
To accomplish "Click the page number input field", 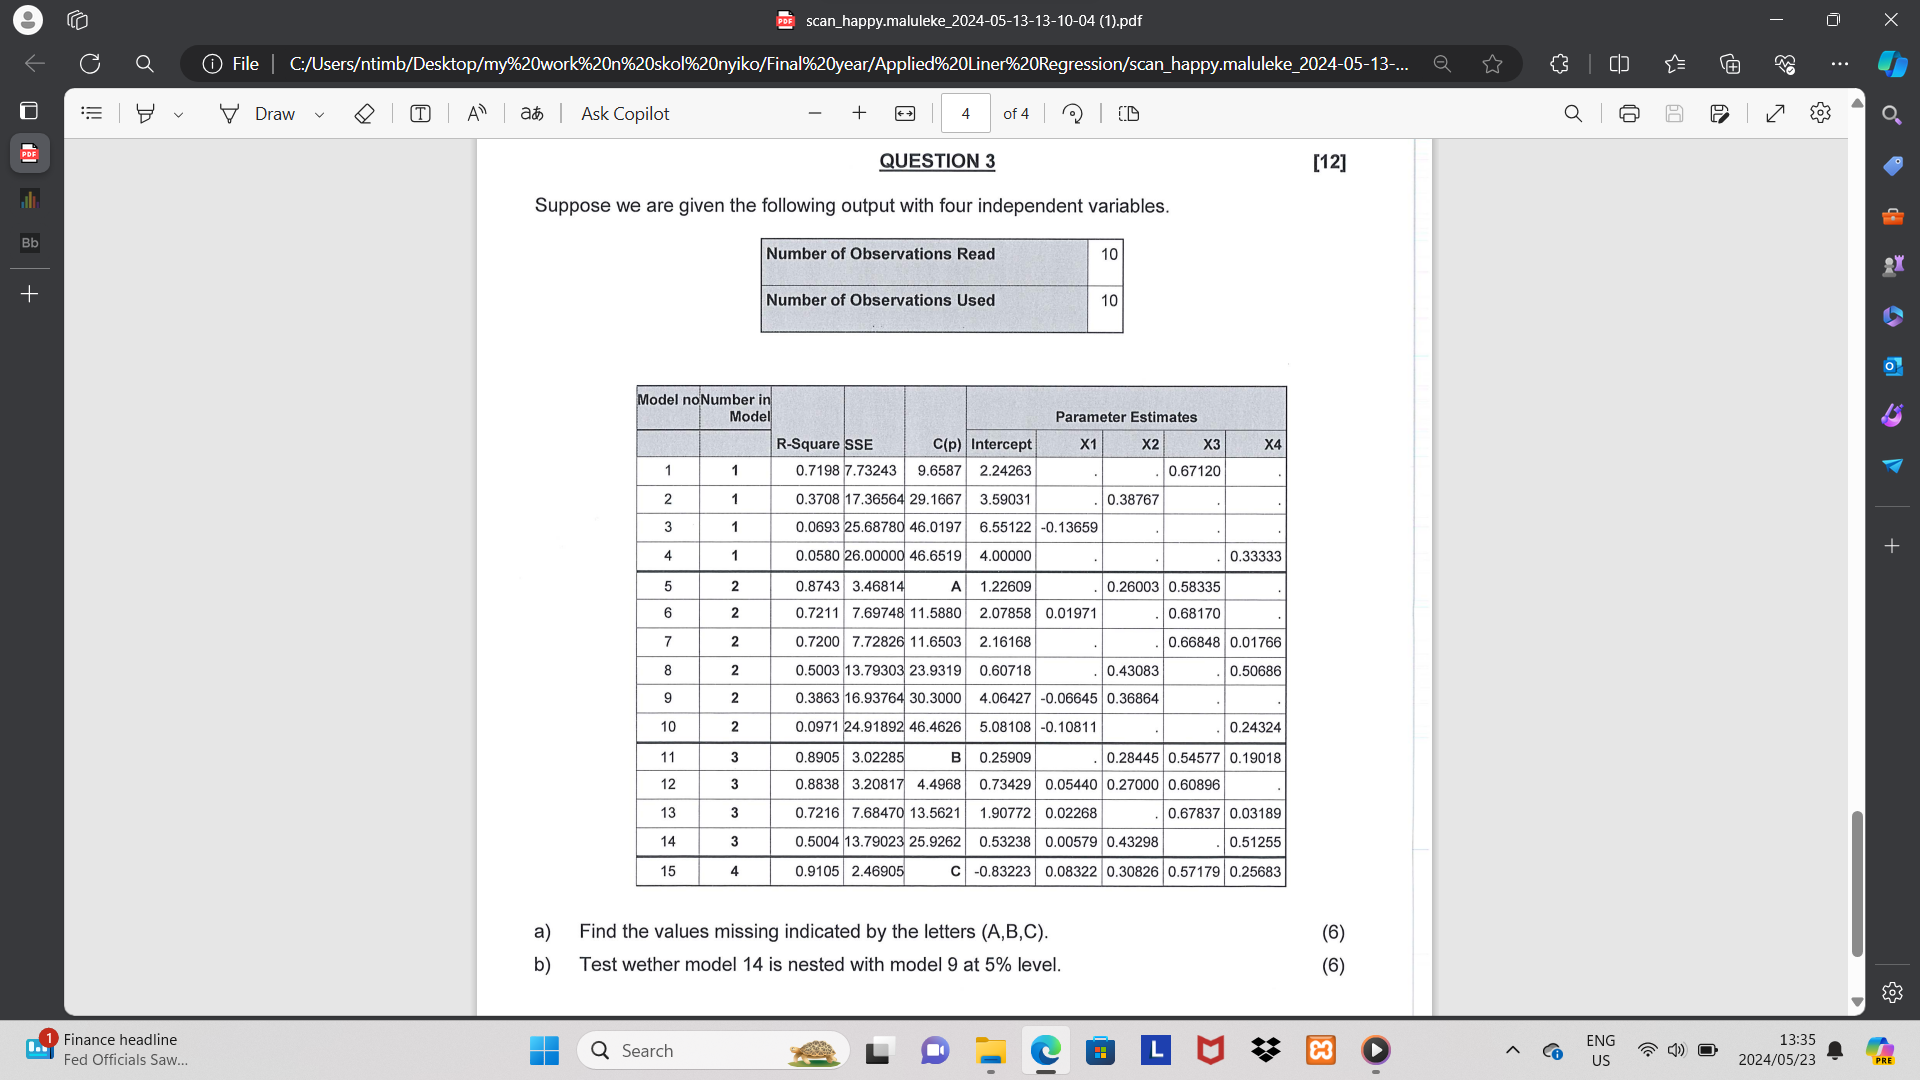I will click(965, 114).
